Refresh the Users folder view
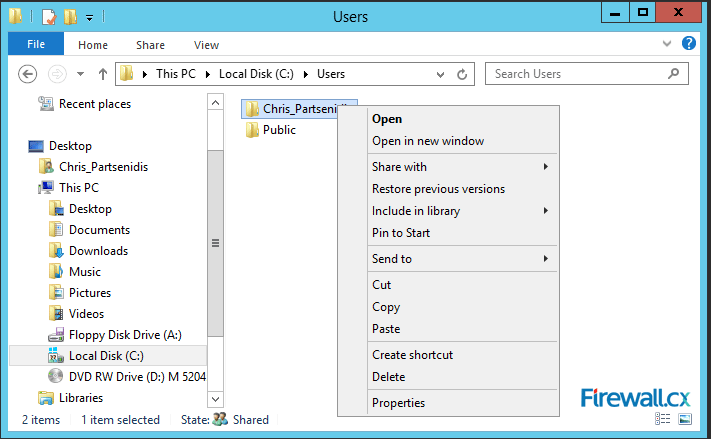The image size is (711, 439). [x=462, y=74]
